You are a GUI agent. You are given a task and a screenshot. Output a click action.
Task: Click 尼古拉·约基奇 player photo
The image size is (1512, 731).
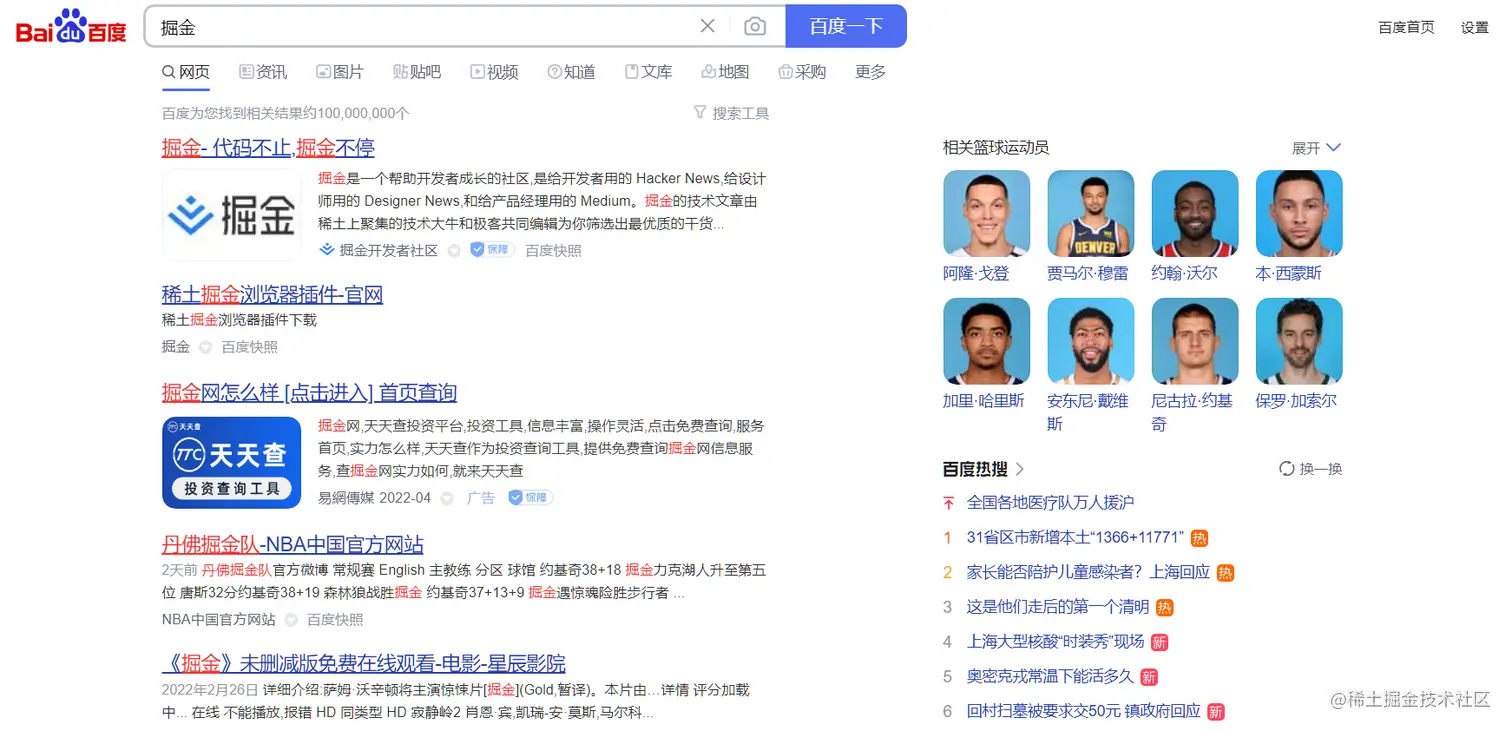[x=1195, y=341]
